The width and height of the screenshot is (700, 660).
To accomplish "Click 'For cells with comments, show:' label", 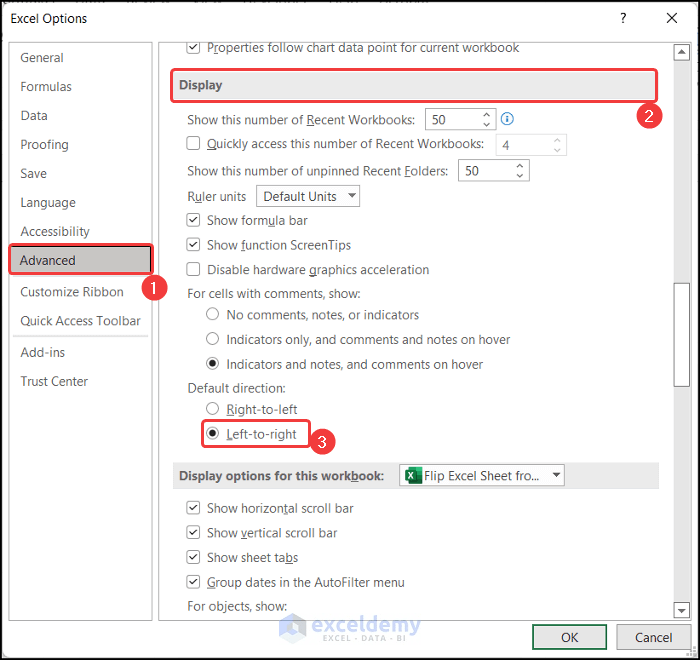I will 274,293.
